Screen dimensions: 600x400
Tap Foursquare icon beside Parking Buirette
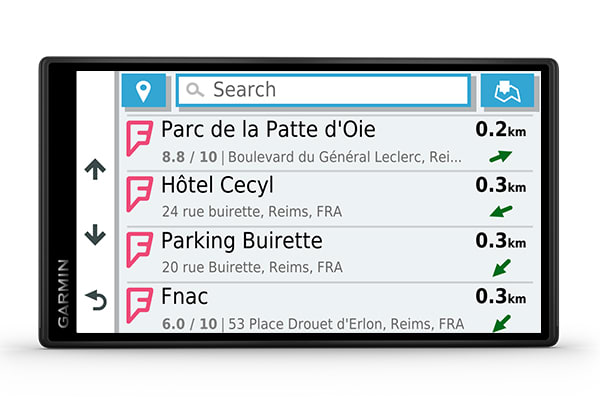pyautogui.click(x=141, y=251)
